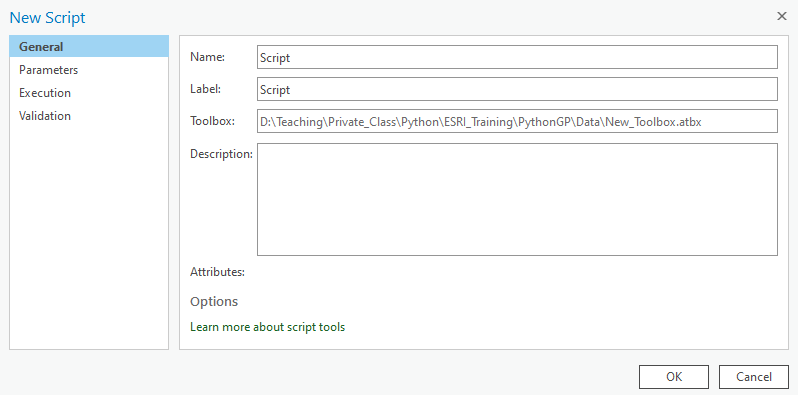Click the Toolbox path field
Screen dimensions: 798x395
coord(517,121)
